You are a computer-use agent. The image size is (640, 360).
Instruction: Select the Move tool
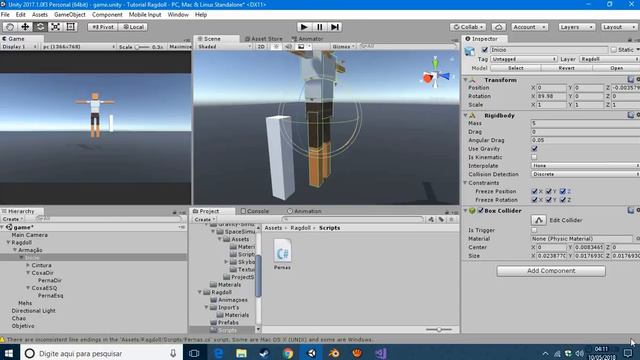pos(25,27)
